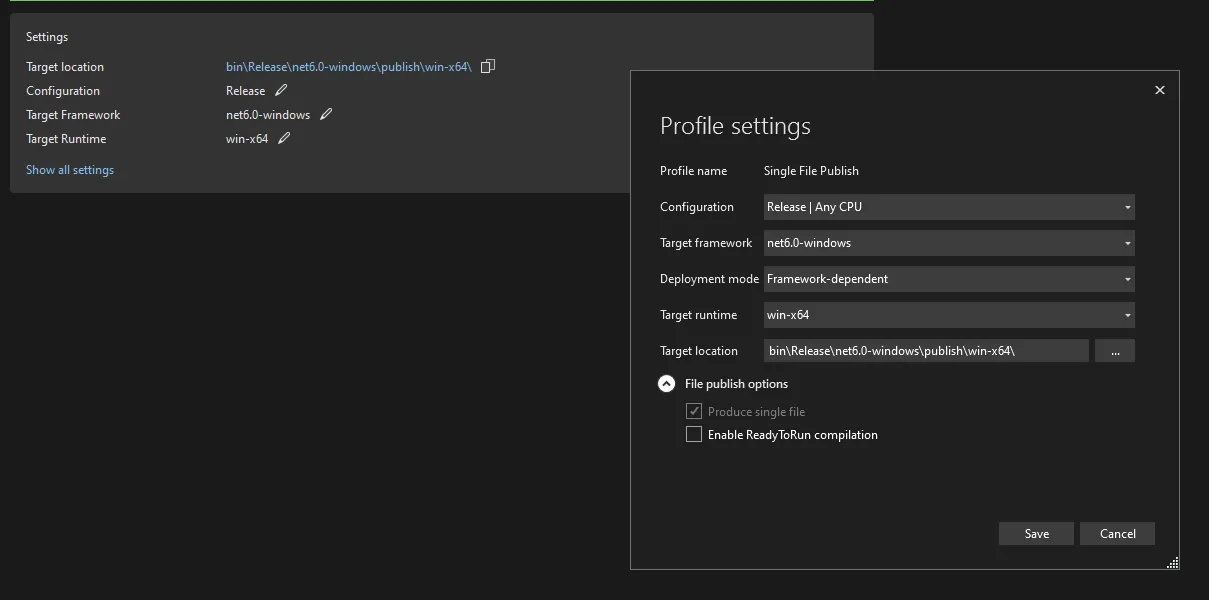Click the pencil icon beside win-x64 runtime
The width and height of the screenshot is (1209, 600).
(284, 139)
